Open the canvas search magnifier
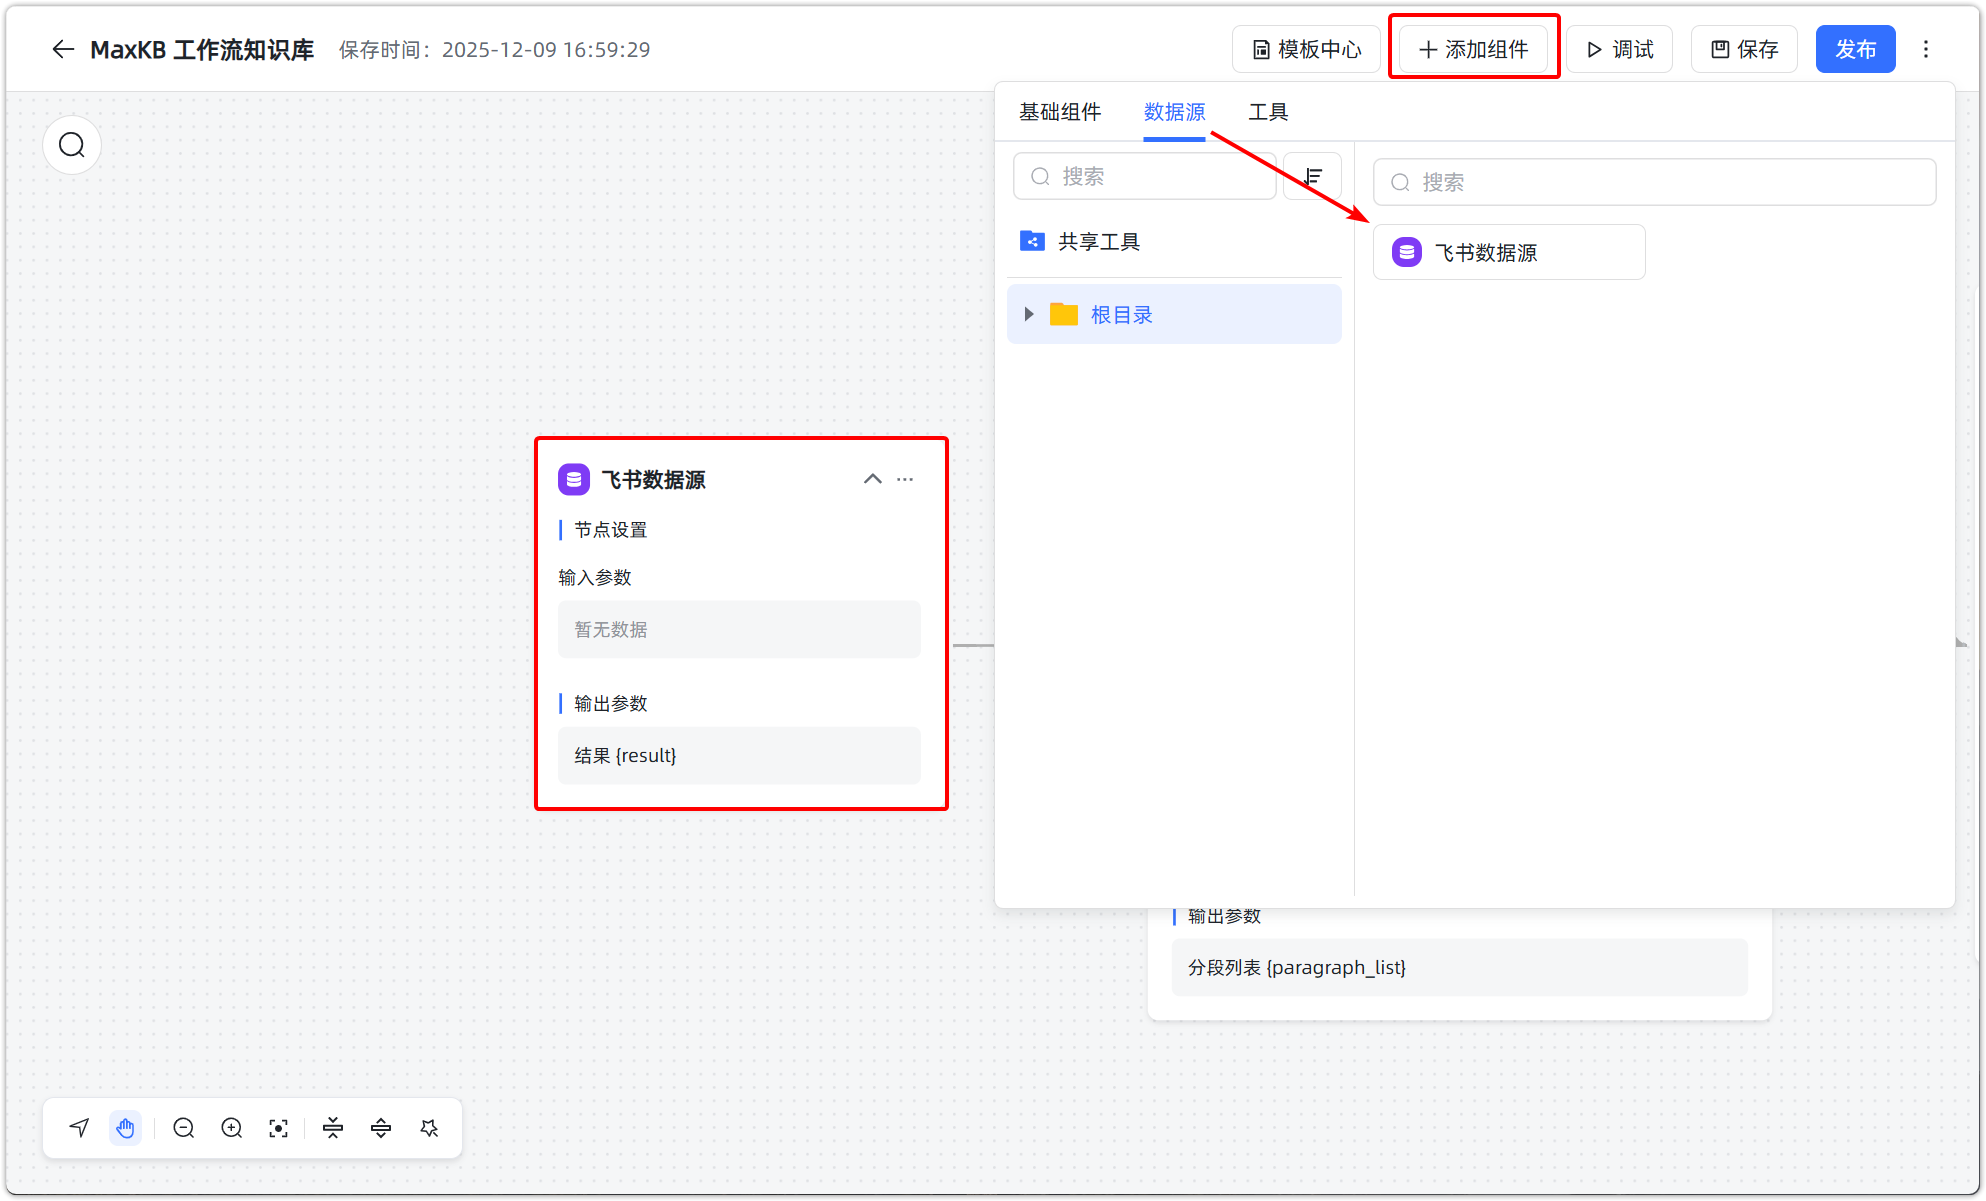The height and width of the screenshot is (1201, 1986). pyautogui.click(x=71, y=144)
